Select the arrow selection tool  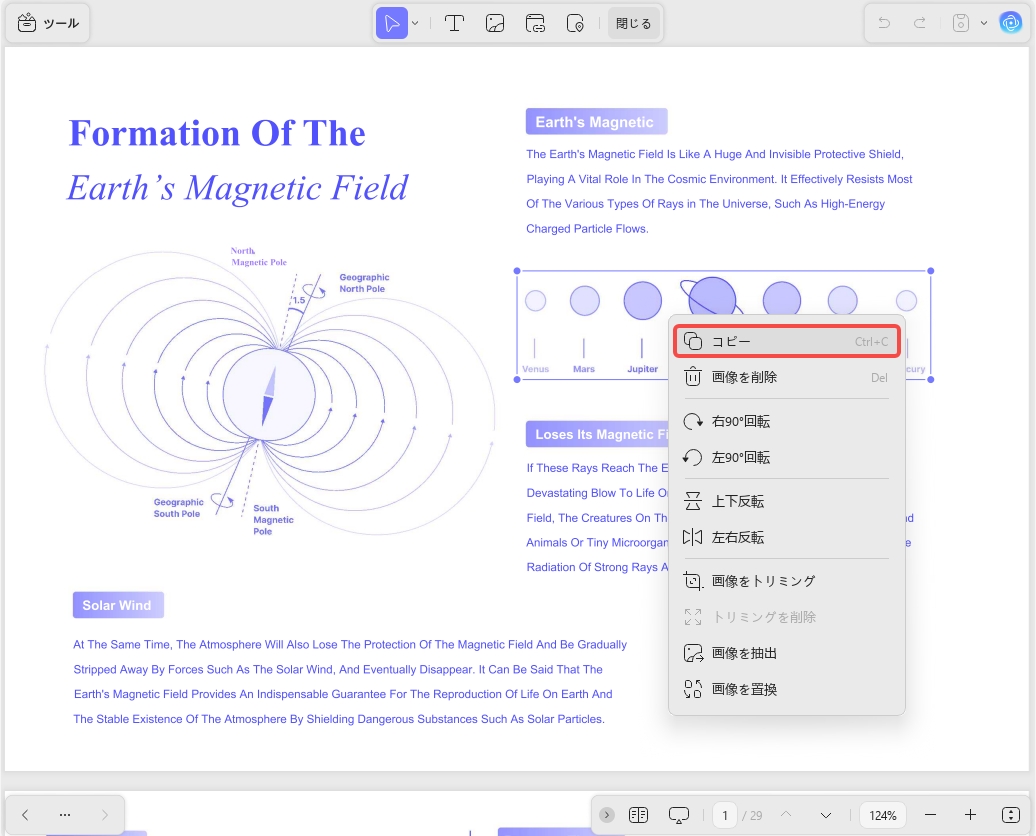pos(392,23)
